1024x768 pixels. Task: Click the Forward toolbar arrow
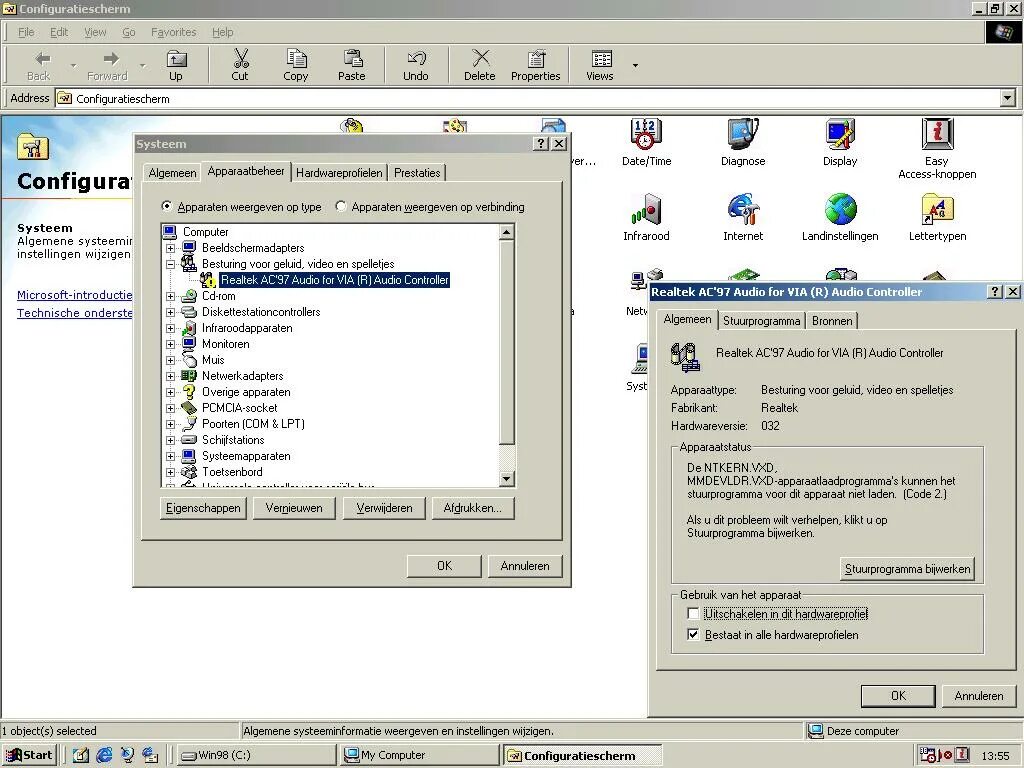107,65
